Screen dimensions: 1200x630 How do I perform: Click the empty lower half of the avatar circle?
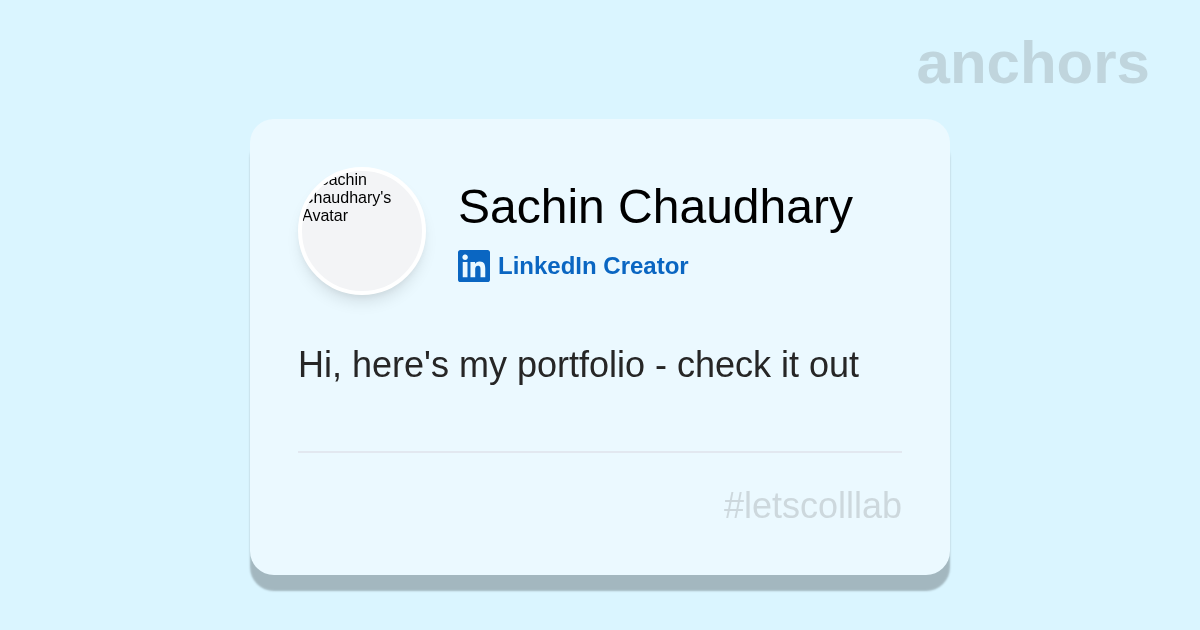coord(362,262)
